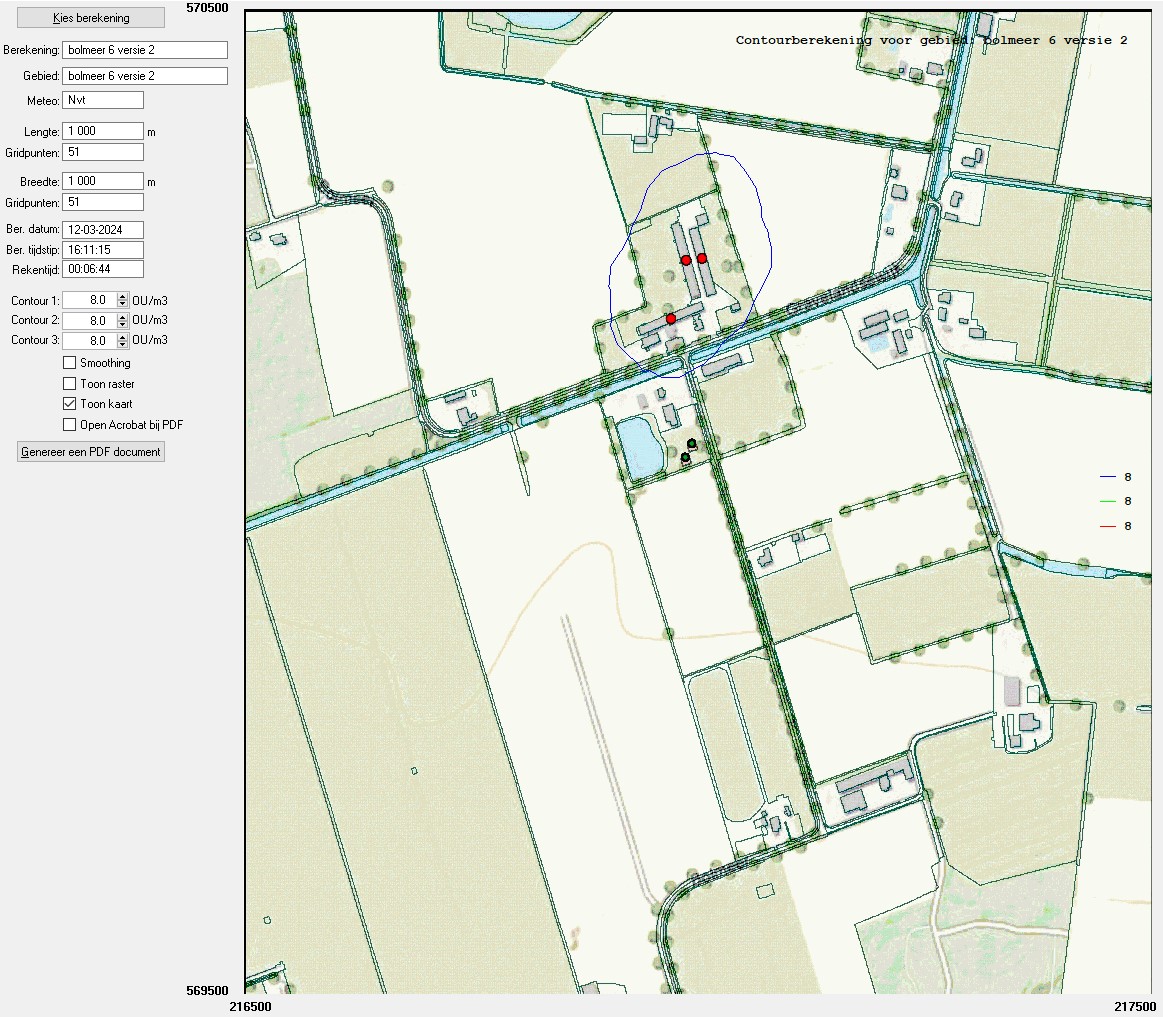Decrease Contour 2 value with down arrow
Viewport: 1163px width, 1017px height.
[123, 324]
